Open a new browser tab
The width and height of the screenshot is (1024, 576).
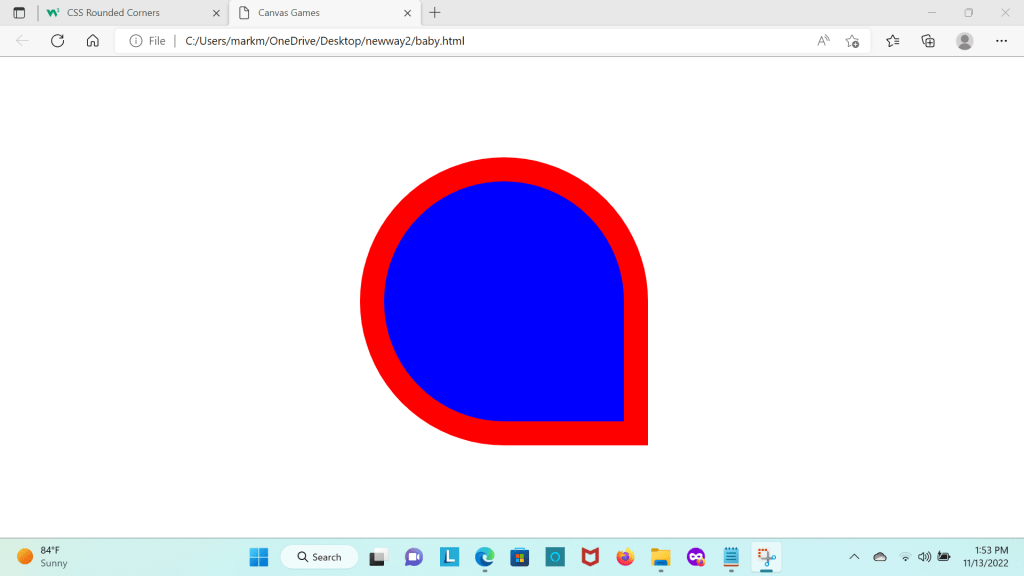coord(434,13)
